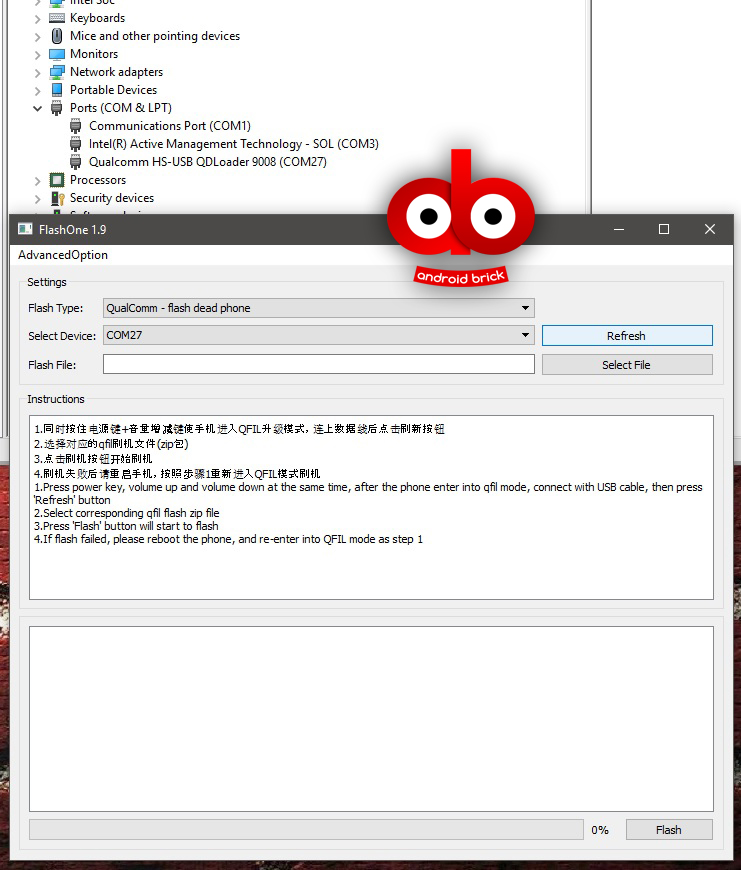Click the Security devices icon
The height and width of the screenshot is (870, 741).
pos(57,198)
